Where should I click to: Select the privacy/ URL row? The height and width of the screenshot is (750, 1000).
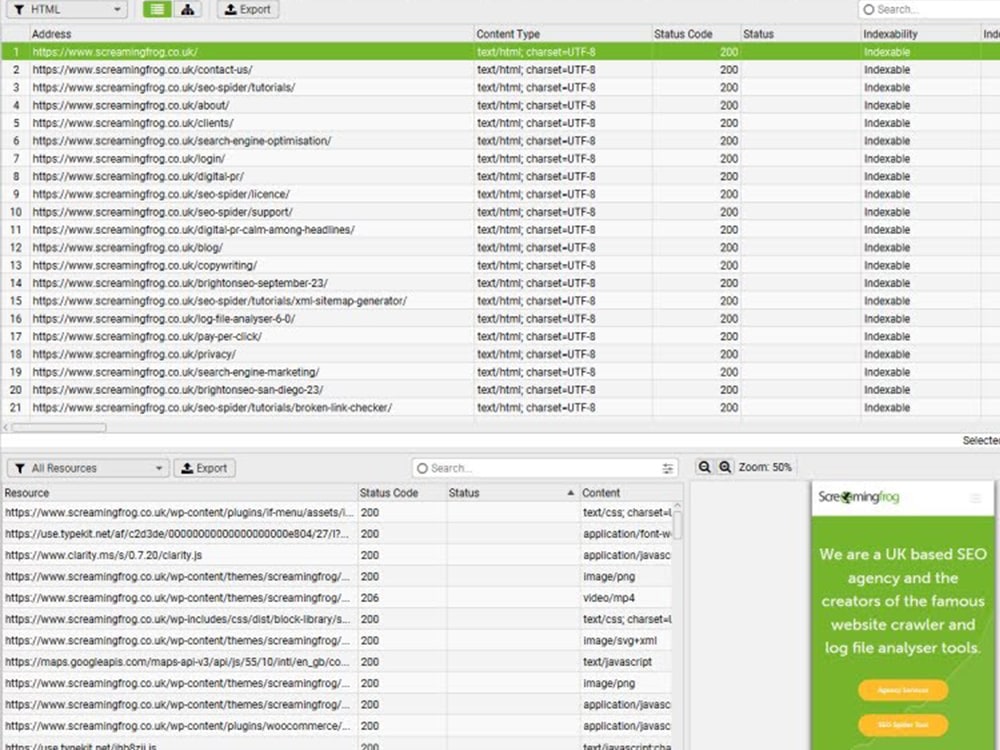(x=500, y=355)
